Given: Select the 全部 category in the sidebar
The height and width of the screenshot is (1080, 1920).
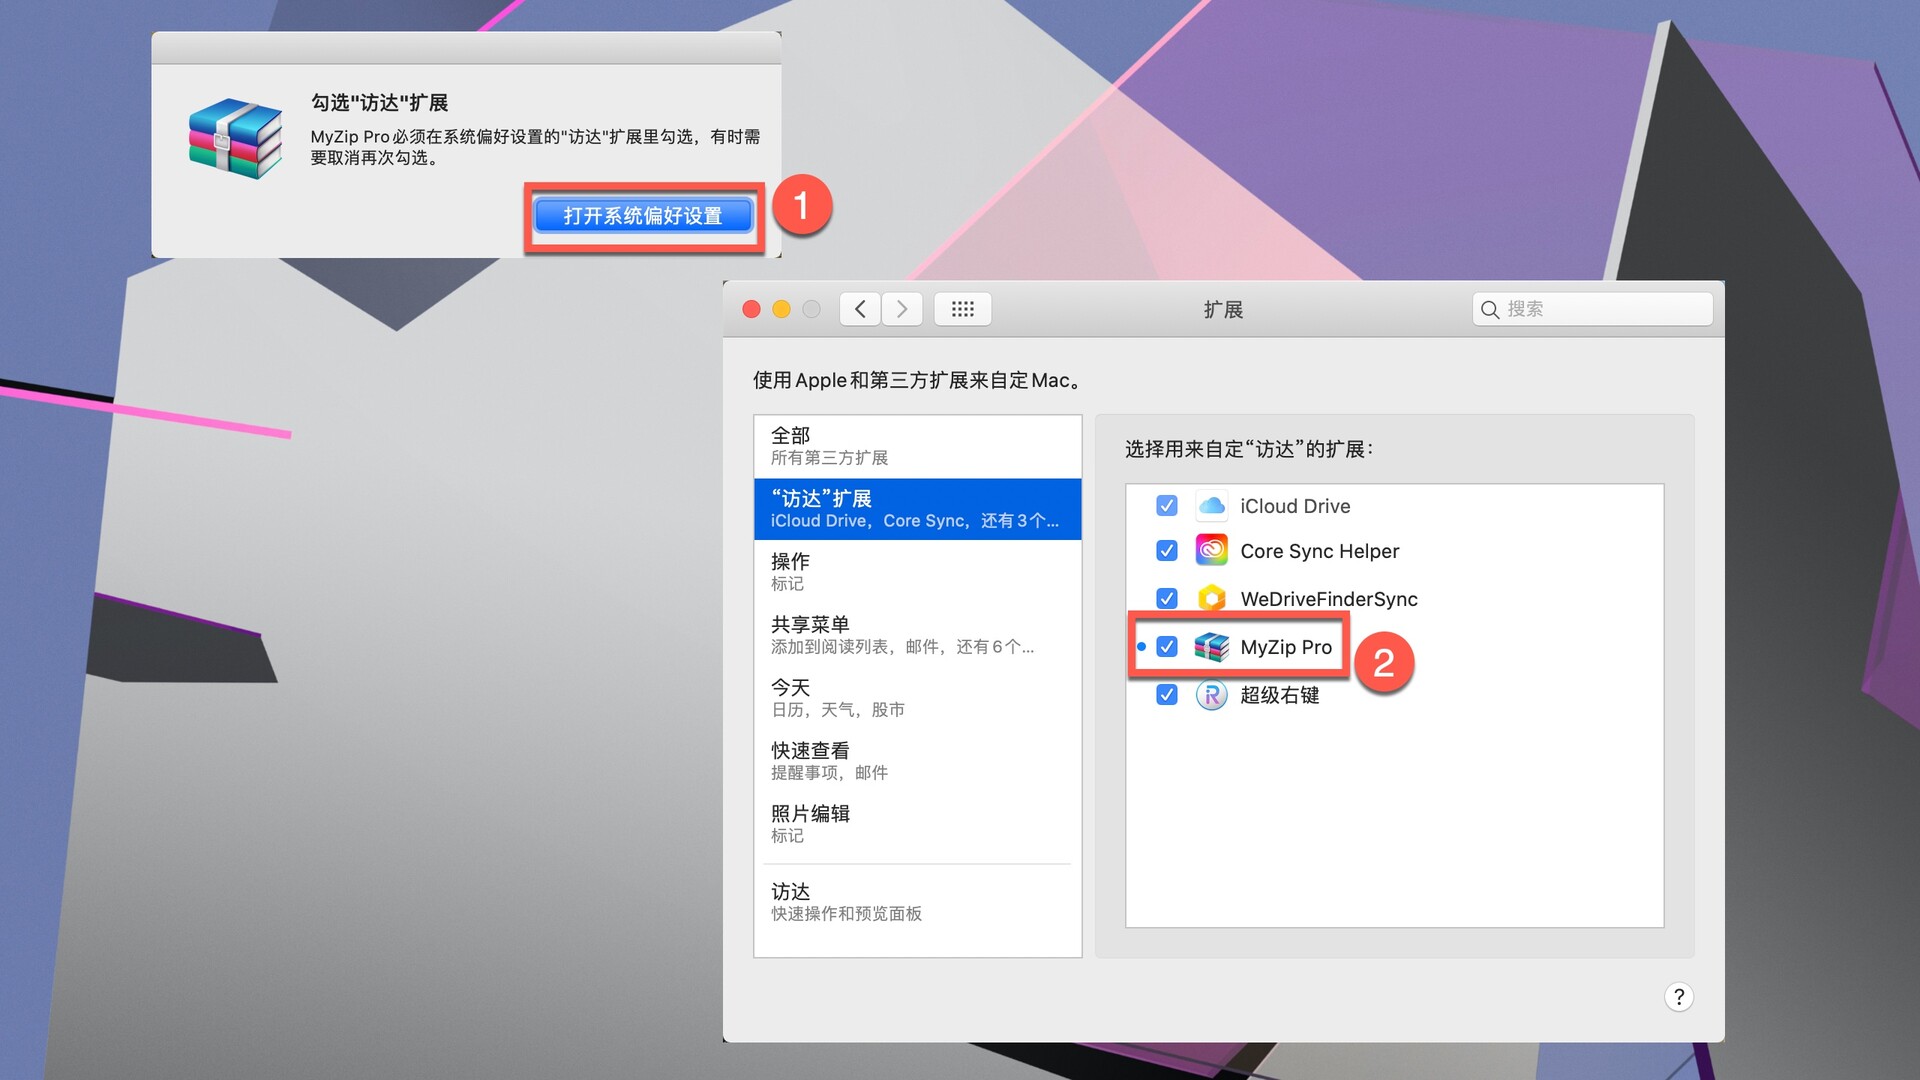Looking at the screenshot, I should tap(918, 446).
